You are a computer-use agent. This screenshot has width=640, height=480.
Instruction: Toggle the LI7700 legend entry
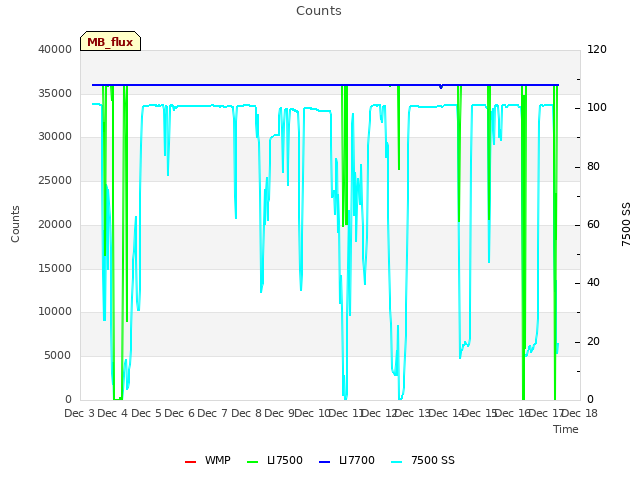(x=347, y=460)
